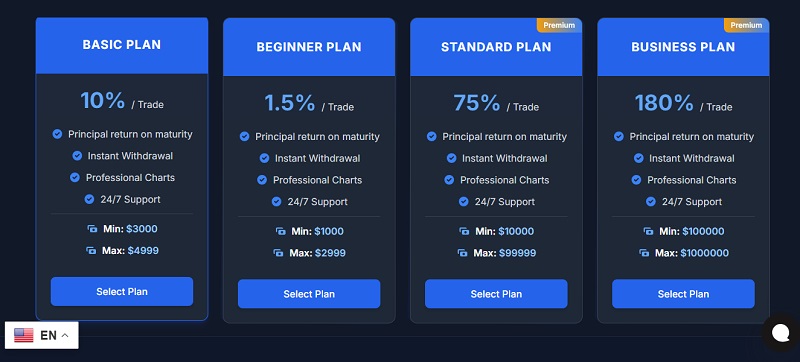Image resolution: width=800 pixels, height=362 pixels.
Task: Click the Premium badge on Business Plan
Action: point(746,25)
